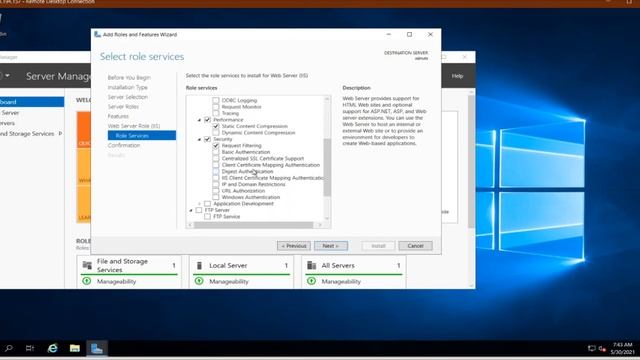
Task: Select the Role Services step
Action: point(142,136)
